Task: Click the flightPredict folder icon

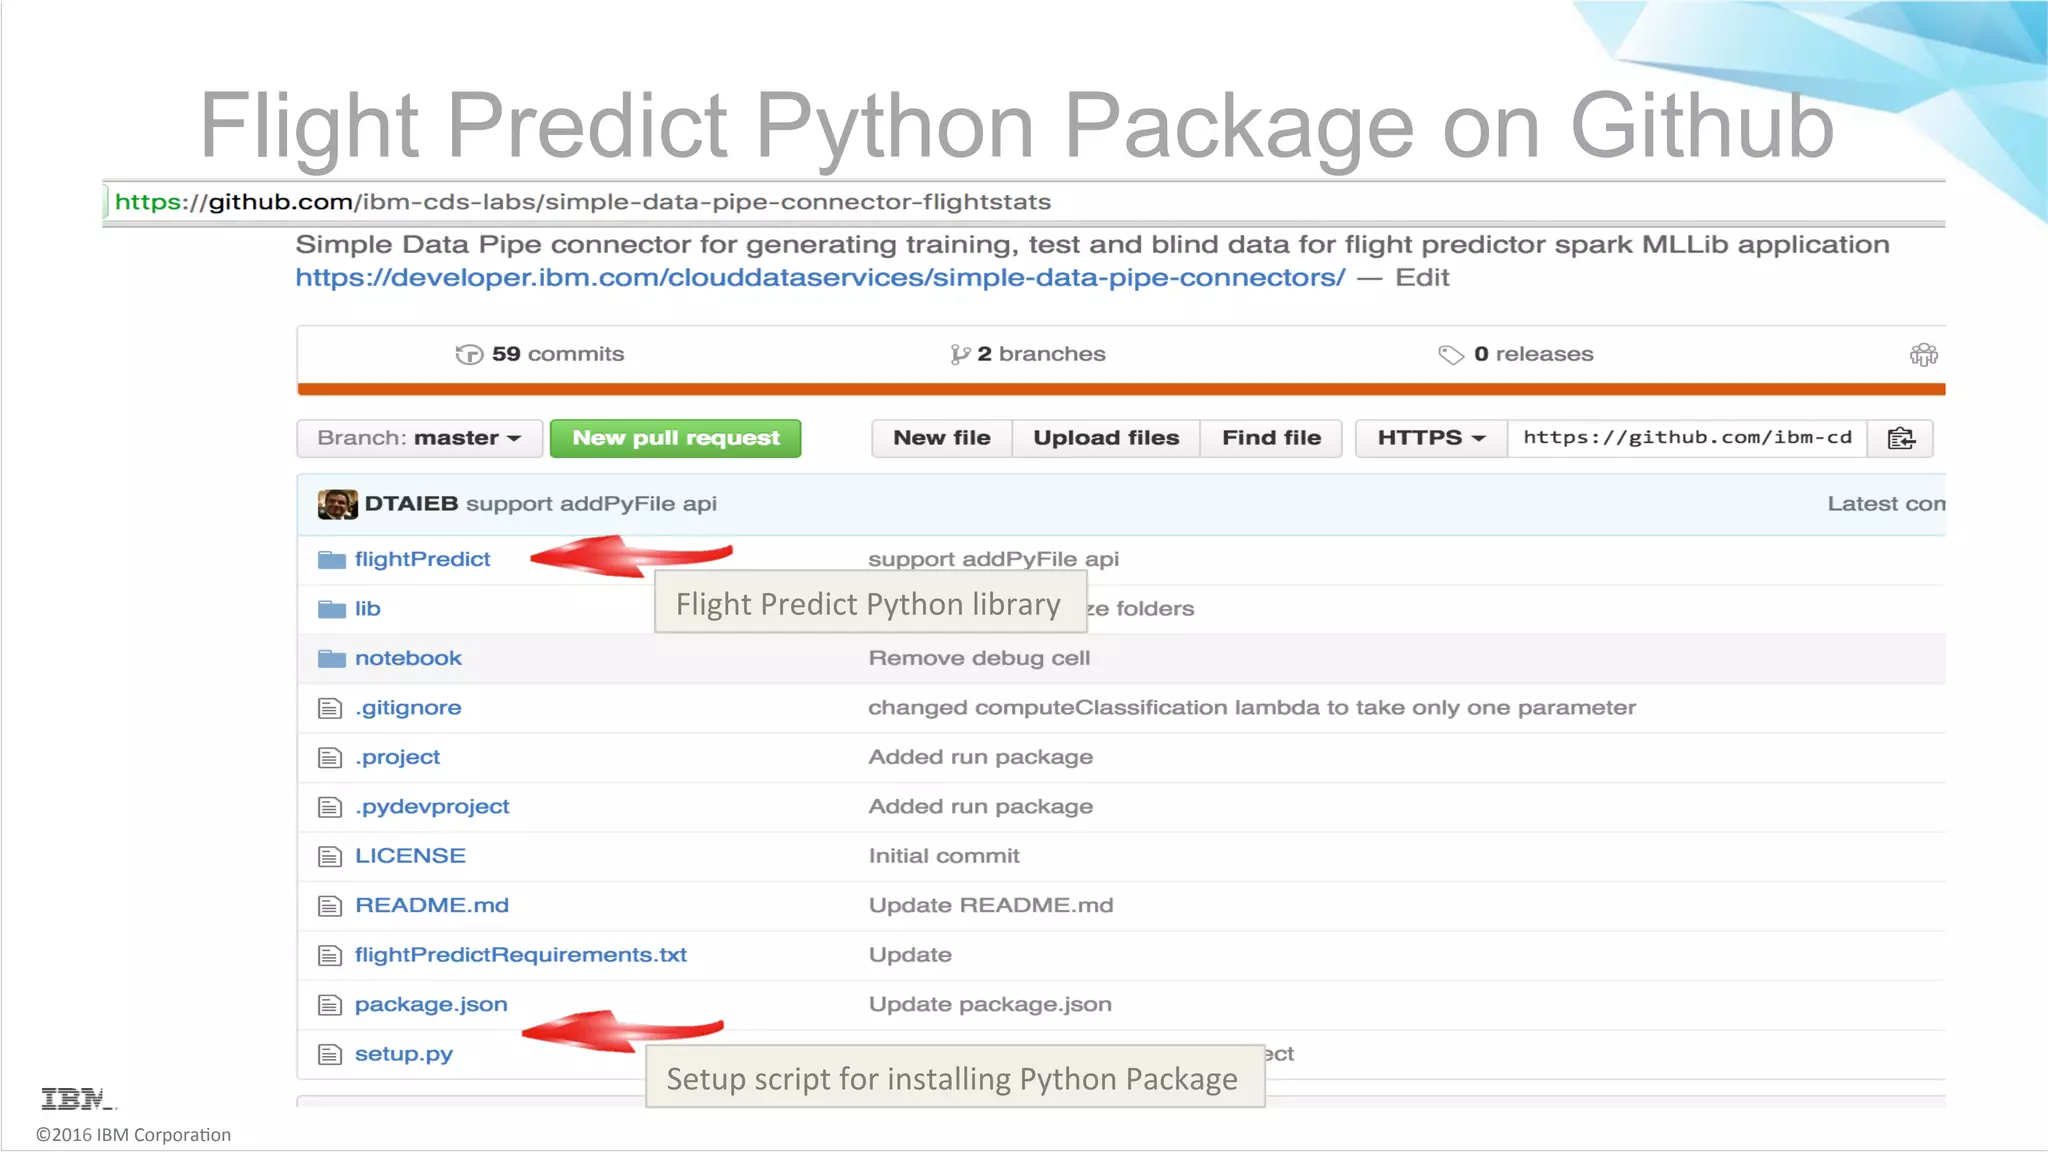Action: coord(331,560)
